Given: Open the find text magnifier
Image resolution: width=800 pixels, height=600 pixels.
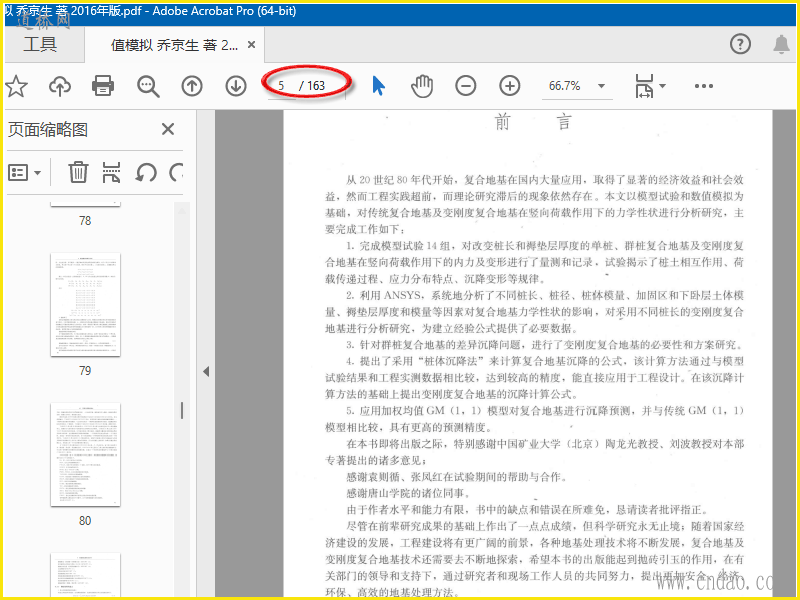Looking at the screenshot, I should [148, 86].
